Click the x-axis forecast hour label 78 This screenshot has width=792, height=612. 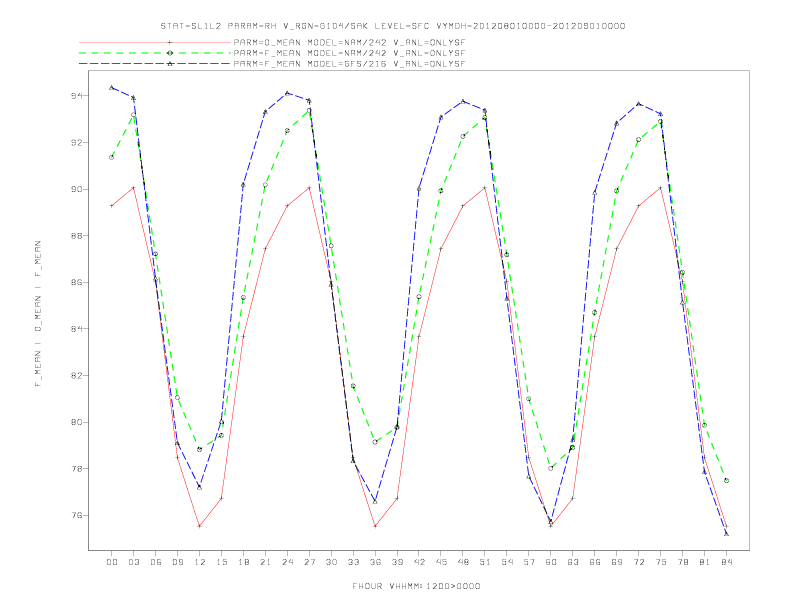tap(683, 562)
